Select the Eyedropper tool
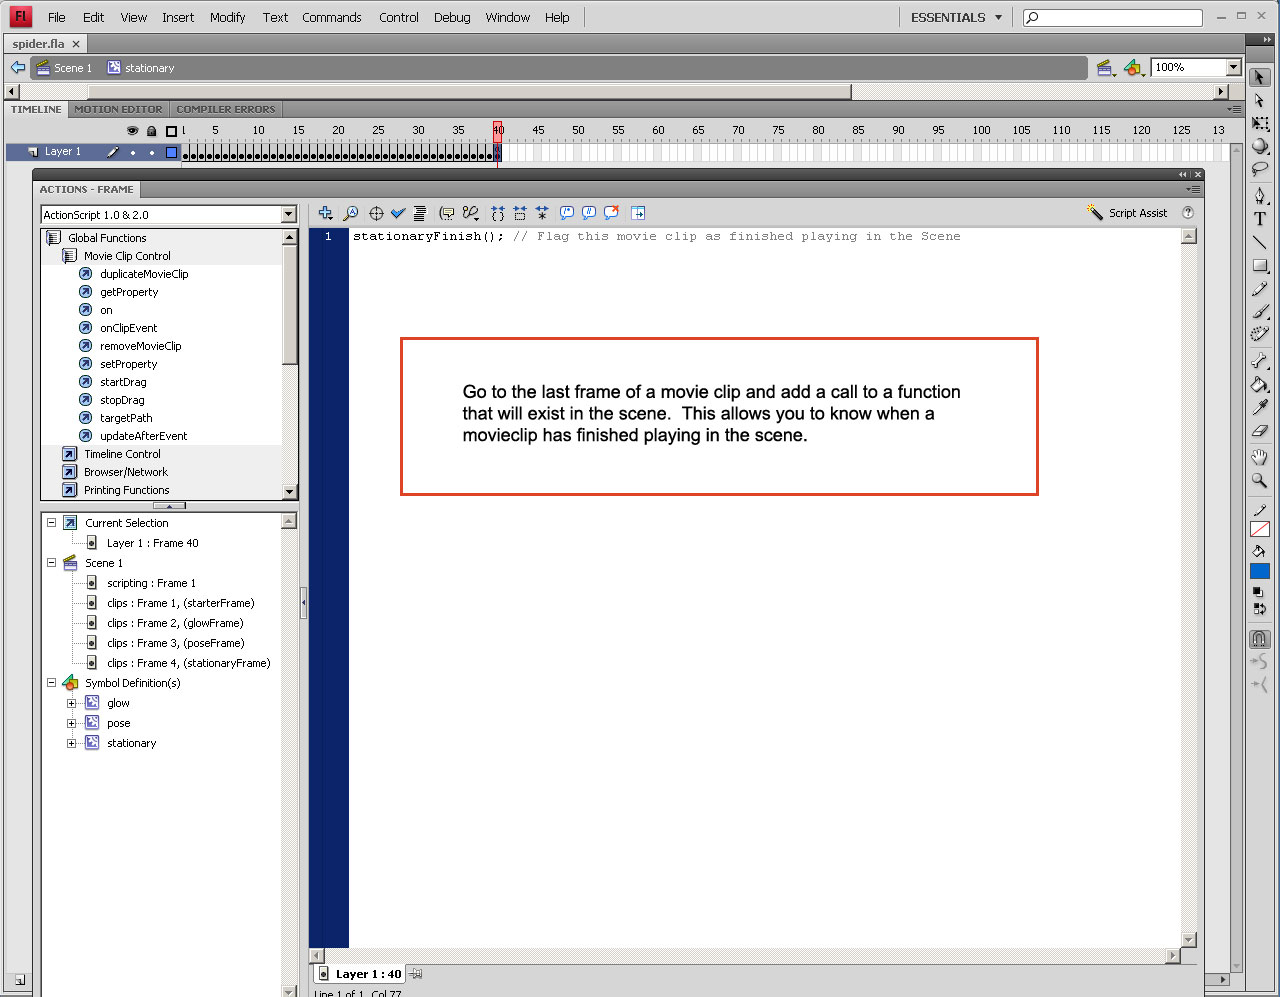Screen dimensions: 1280x997 [1259, 407]
